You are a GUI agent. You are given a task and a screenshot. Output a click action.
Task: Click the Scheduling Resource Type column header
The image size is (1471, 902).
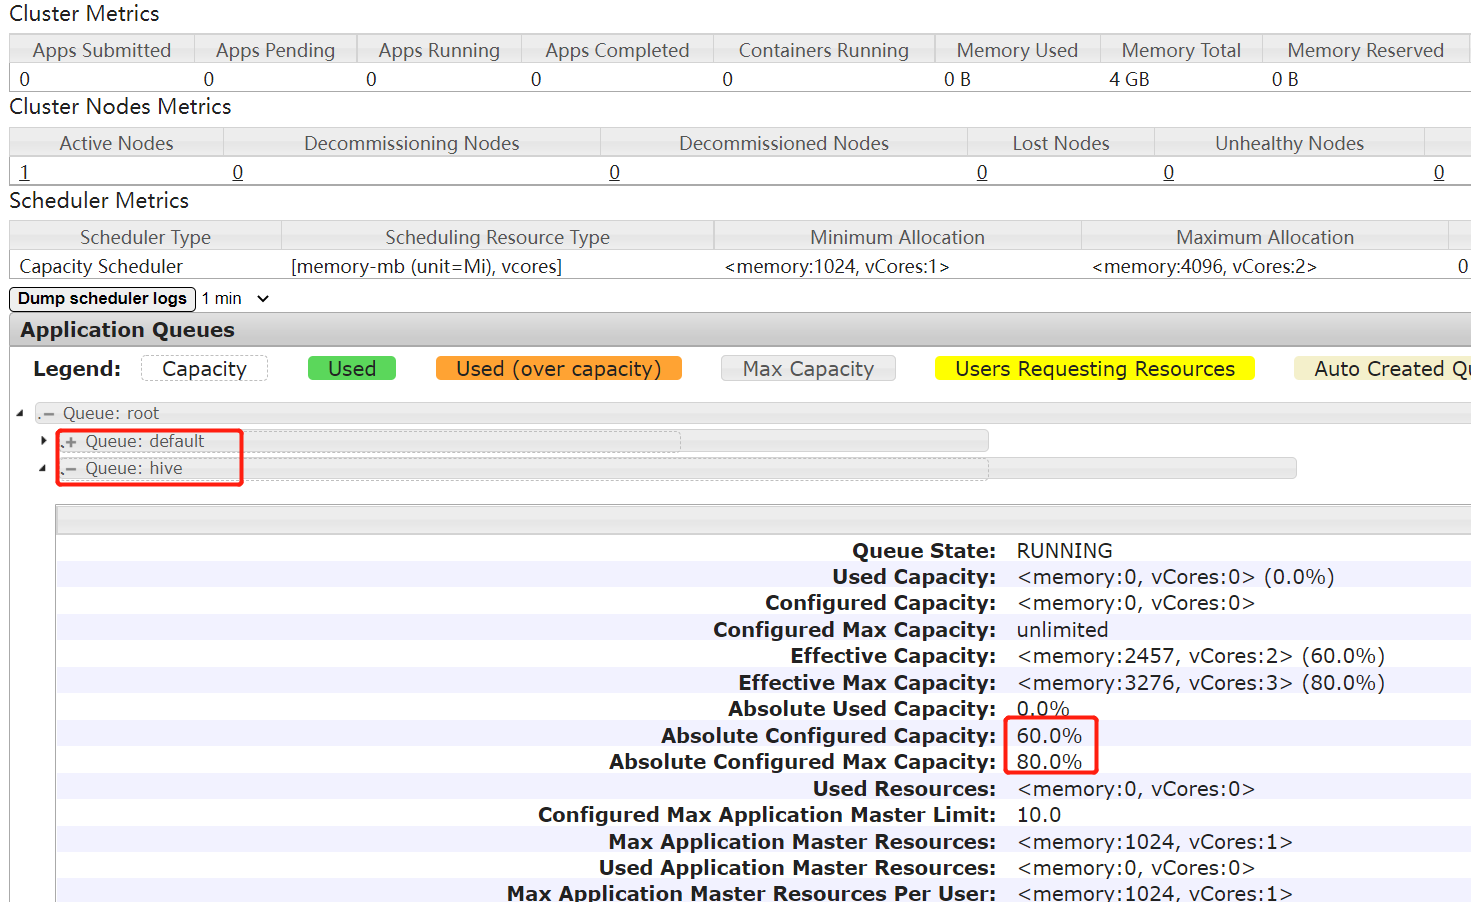click(x=497, y=237)
